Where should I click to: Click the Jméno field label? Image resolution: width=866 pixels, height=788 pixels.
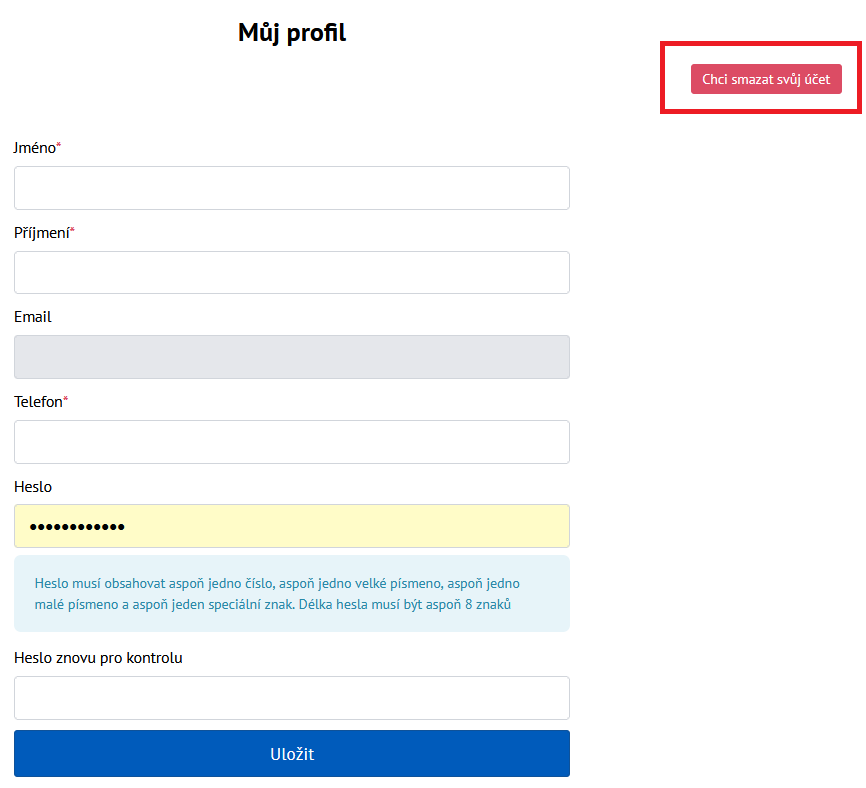coord(34,148)
